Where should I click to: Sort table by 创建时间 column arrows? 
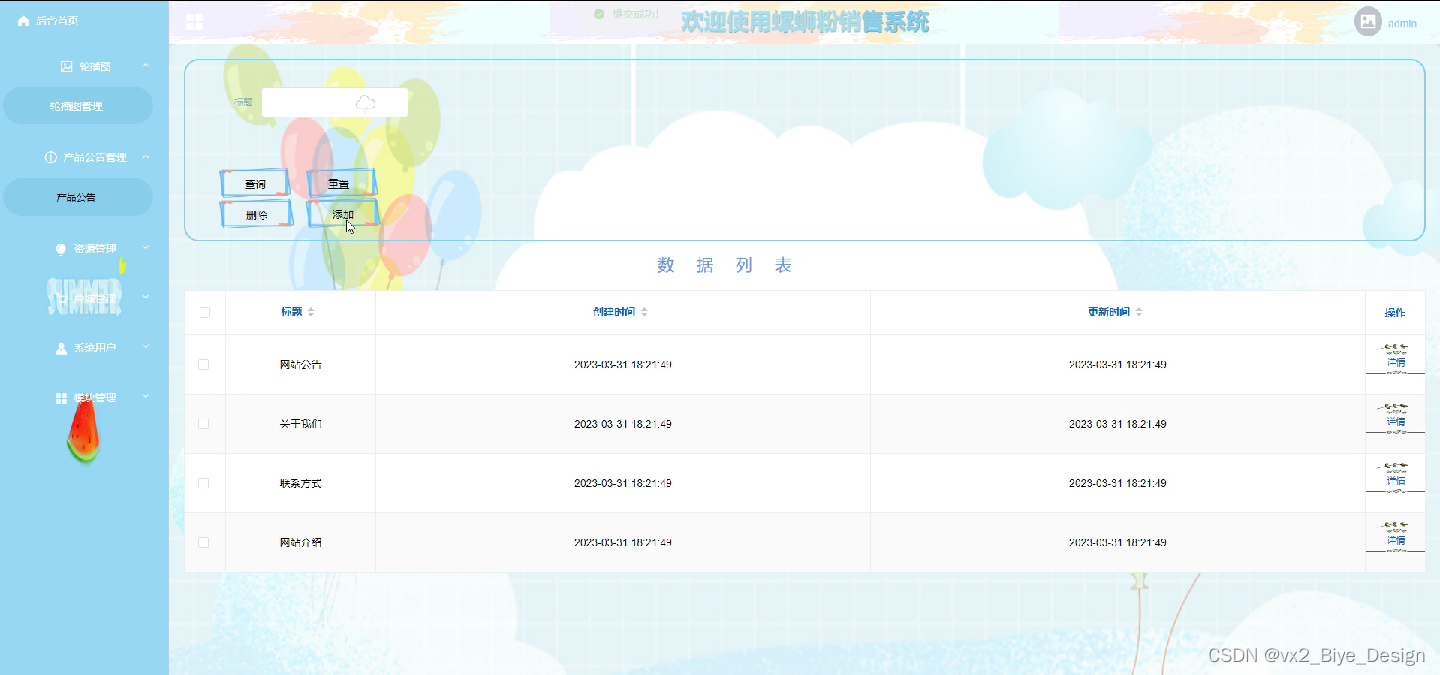[x=644, y=312]
